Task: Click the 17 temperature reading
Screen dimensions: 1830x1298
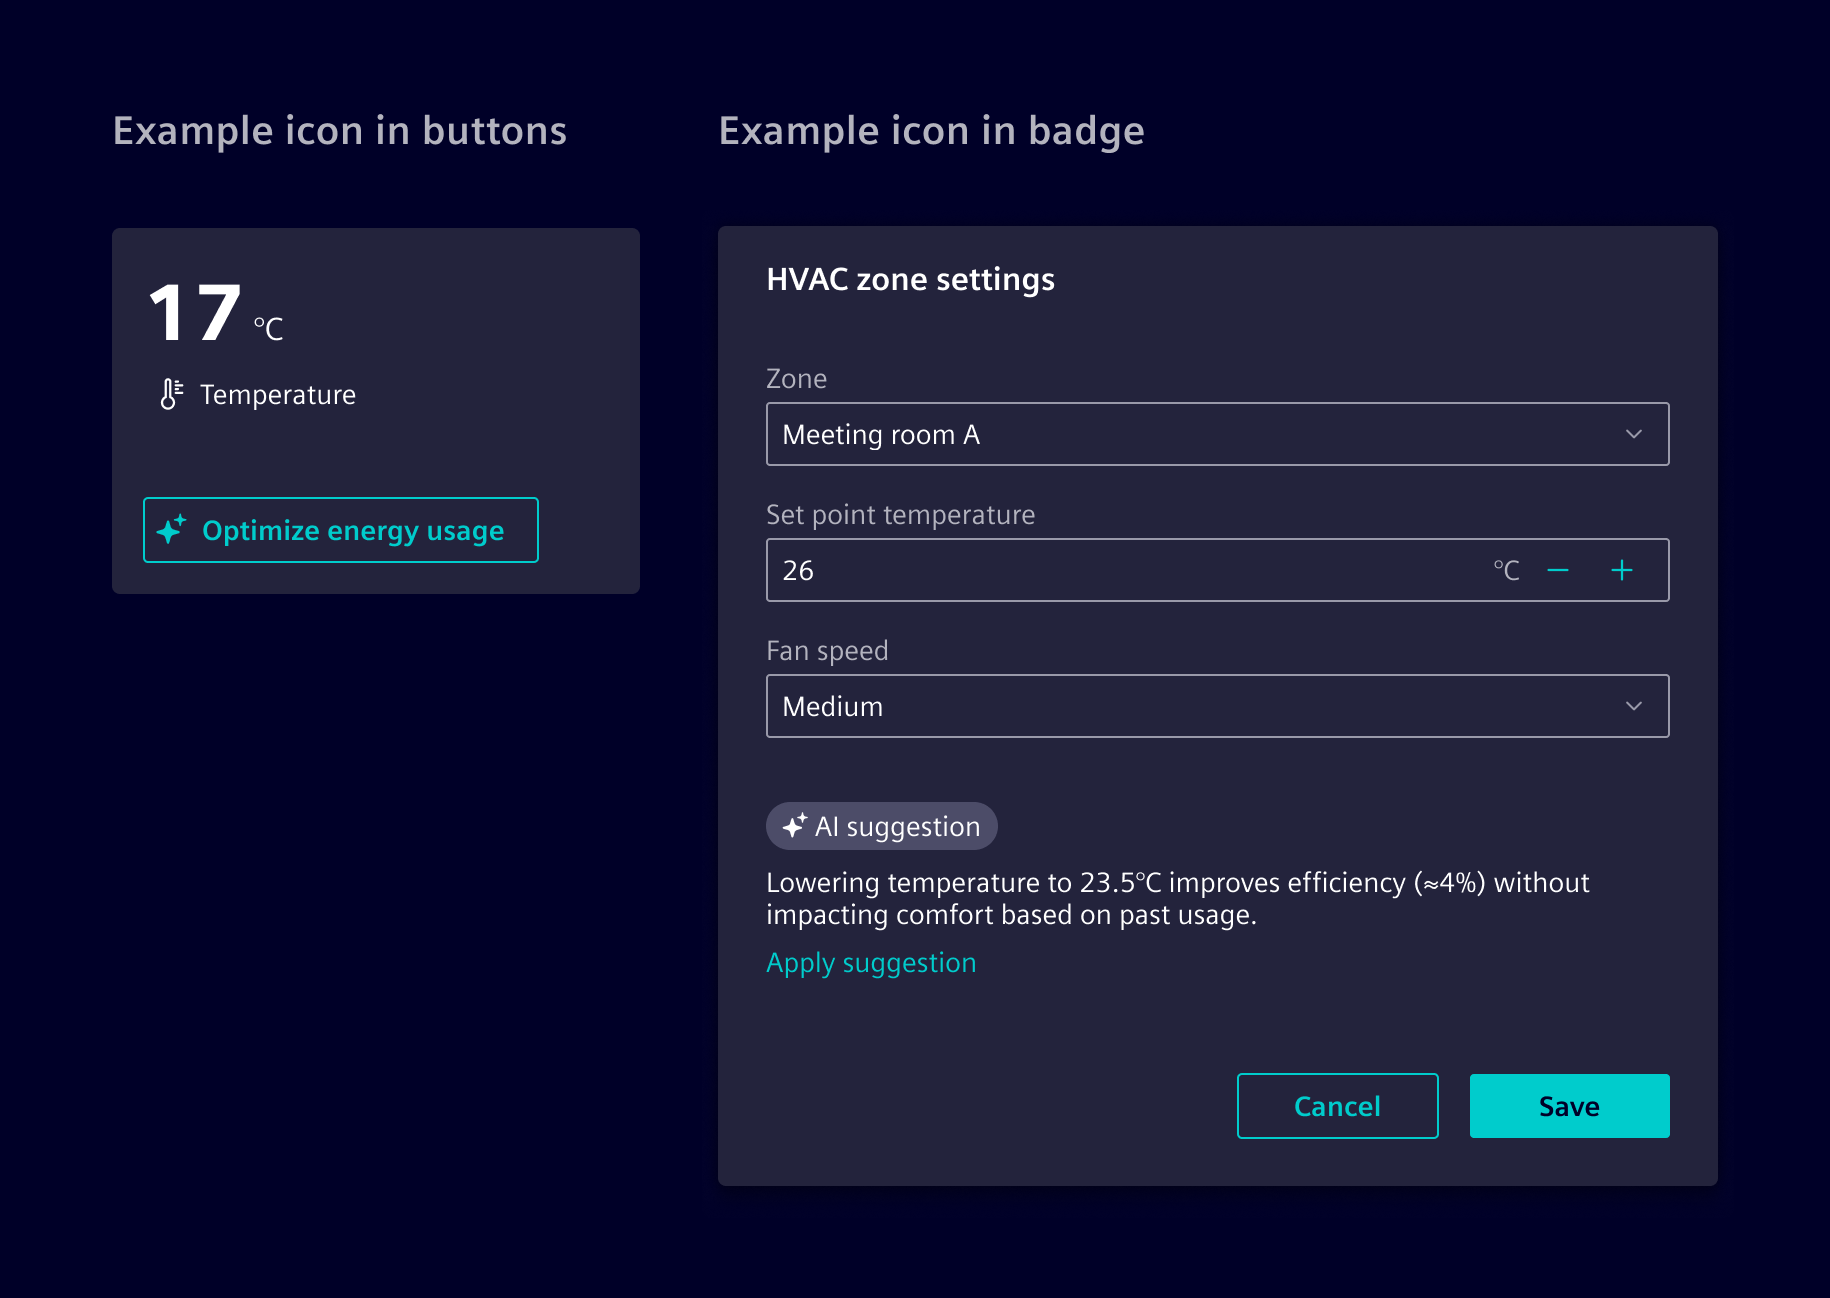Action: pyautogui.click(x=195, y=313)
